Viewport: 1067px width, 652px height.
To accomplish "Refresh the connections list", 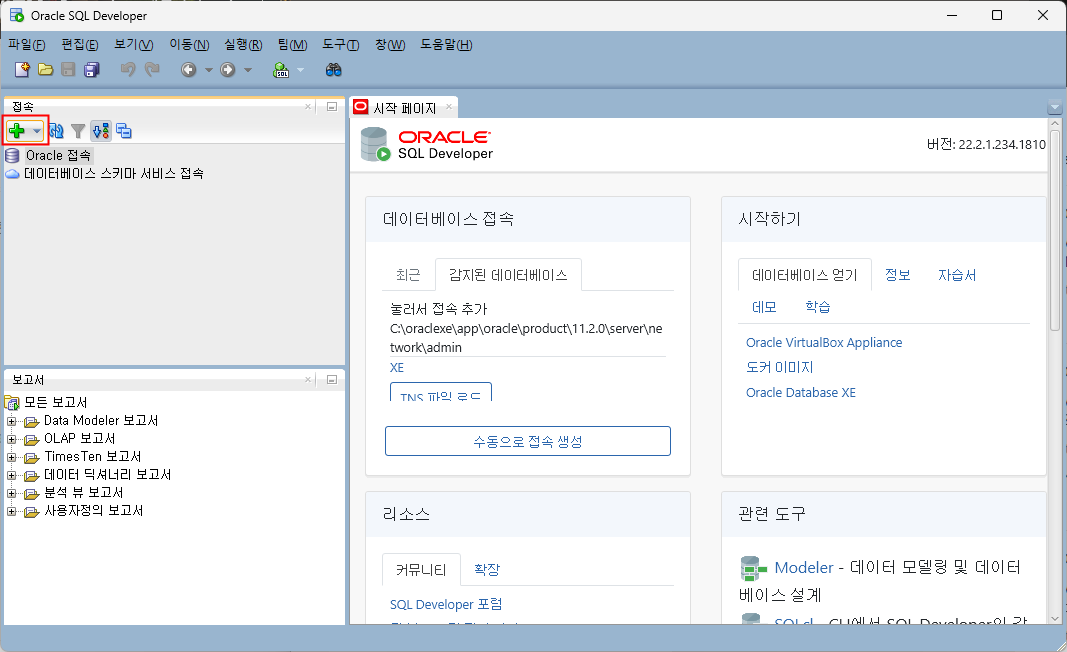I will coord(56,130).
